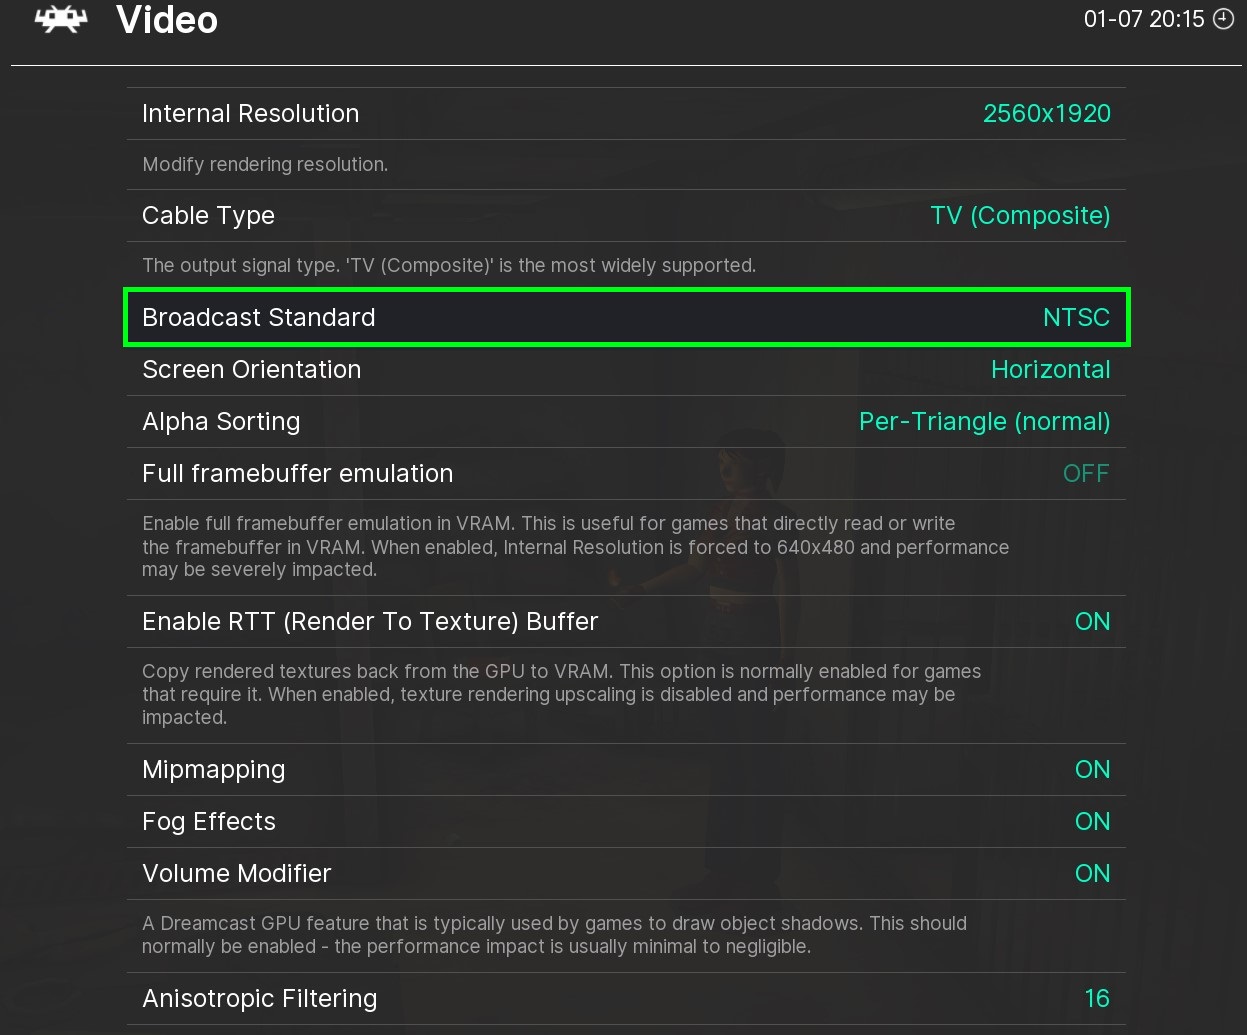The image size is (1247, 1035).
Task: Open Internal Resolution 2560x1920 dropdown
Action: pyautogui.click(x=1046, y=113)
